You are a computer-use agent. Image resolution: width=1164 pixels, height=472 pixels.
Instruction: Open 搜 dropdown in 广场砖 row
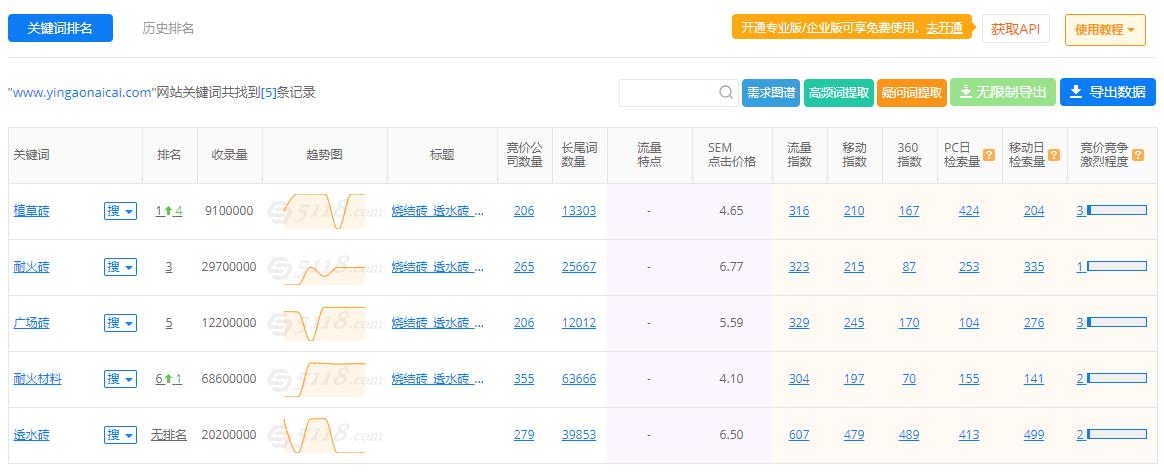point(120,324)
